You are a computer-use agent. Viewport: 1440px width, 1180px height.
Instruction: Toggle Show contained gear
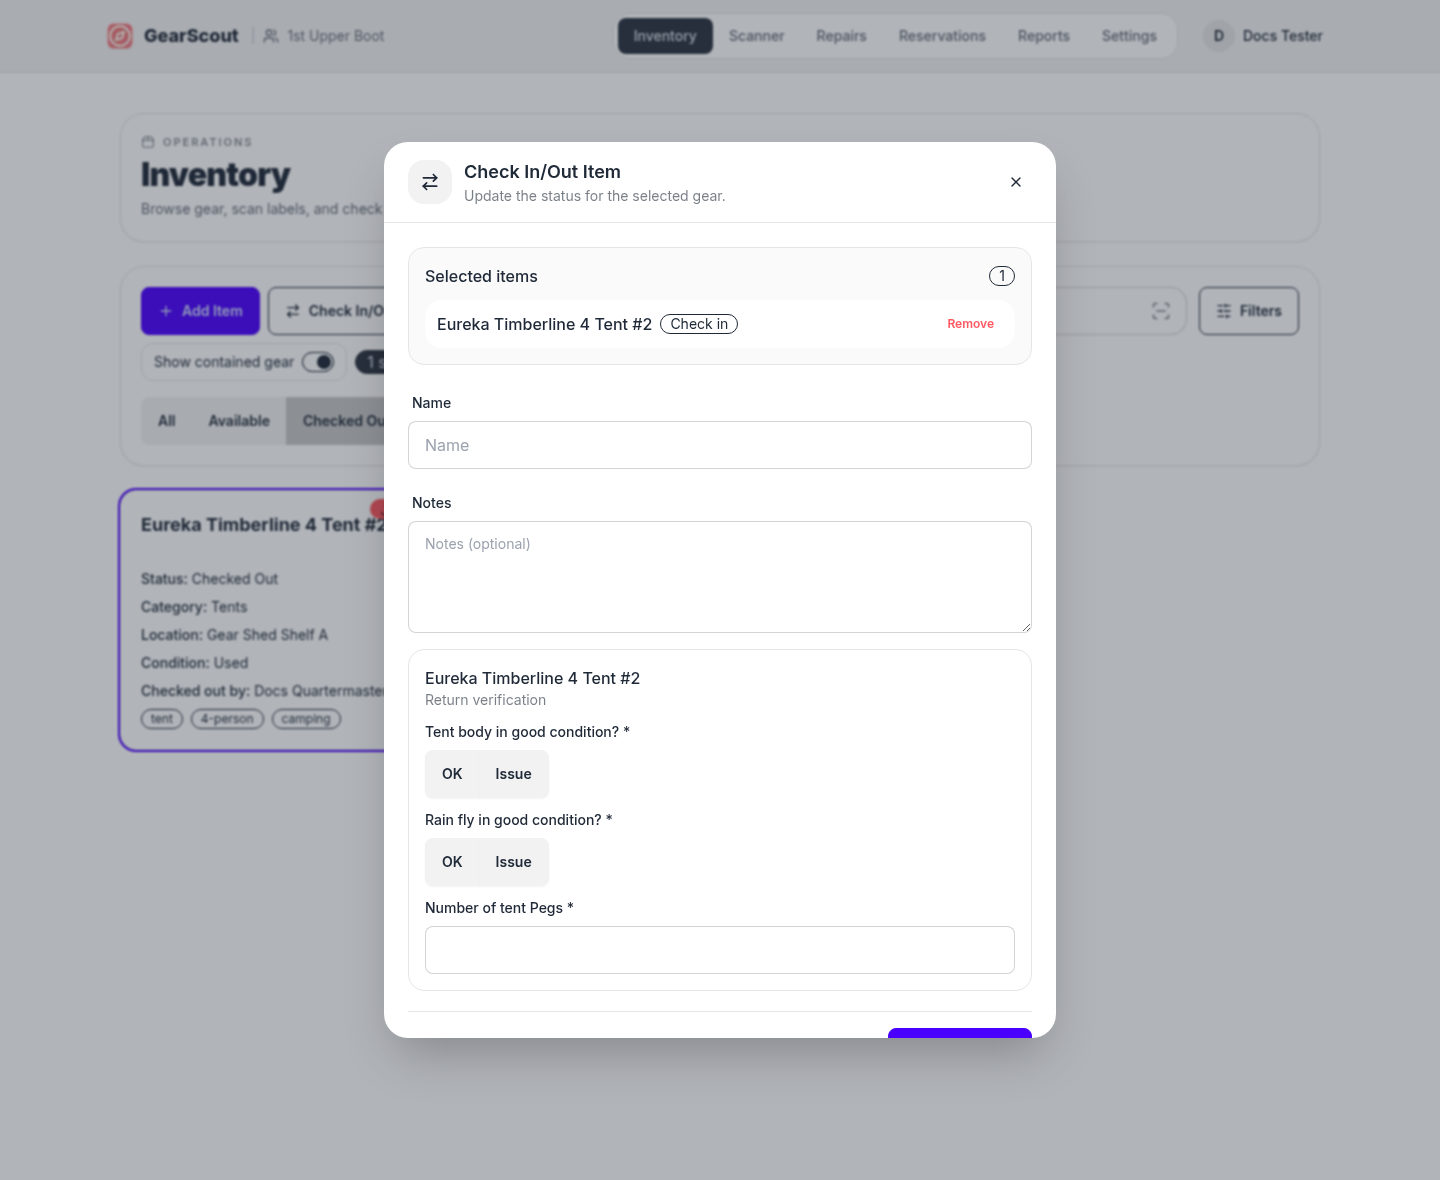coord(317,362)
